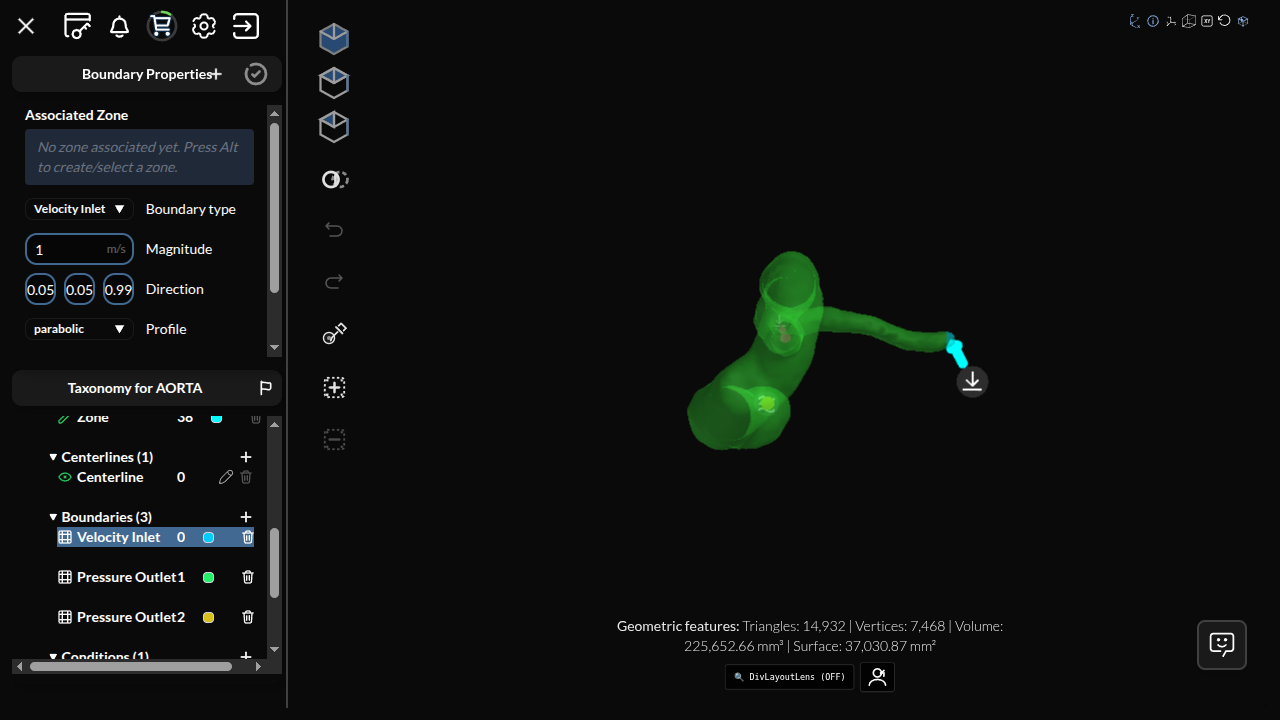Image resolution: width=1280 pixels, height=720 pixels.
Task: Select the solid blue cube view
Action: pyautogui.click(x=334, y=38)
